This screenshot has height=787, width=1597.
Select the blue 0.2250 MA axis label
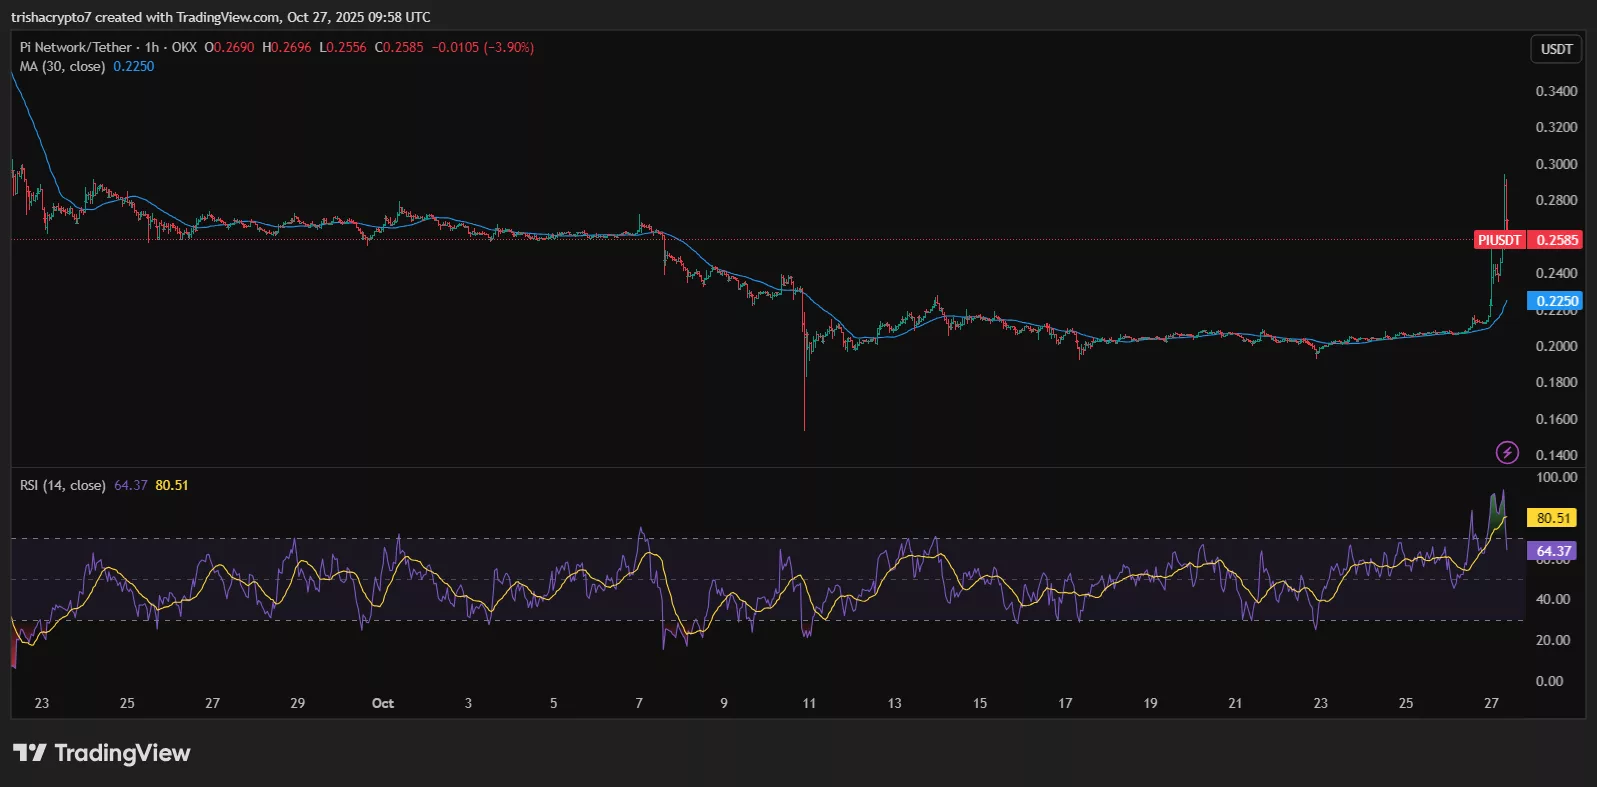pos(1556,301)
